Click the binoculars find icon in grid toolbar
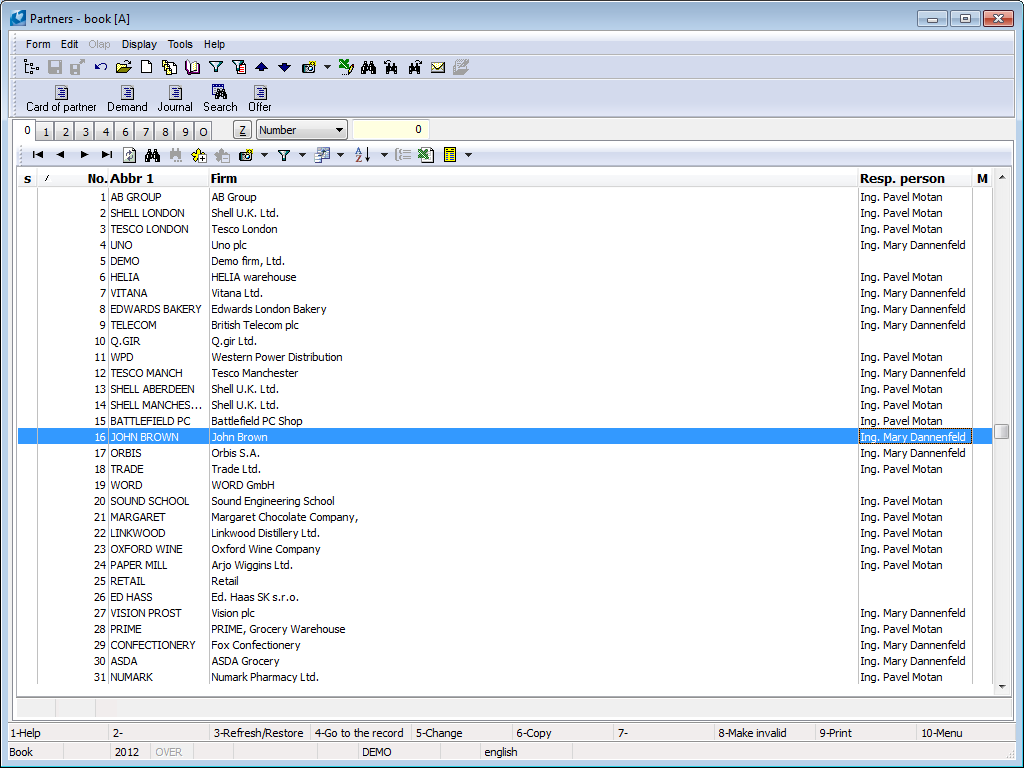Viewport: 1024px width, 768px height. click(153, 155)
